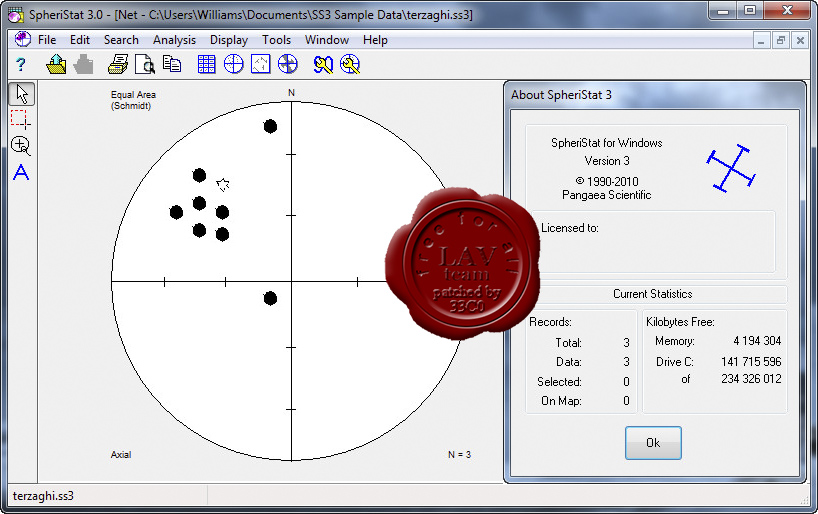The width and height of the screenshot is (818, 514).
Task: Click the "Current Statistics" heading
Action: (653, 294)
